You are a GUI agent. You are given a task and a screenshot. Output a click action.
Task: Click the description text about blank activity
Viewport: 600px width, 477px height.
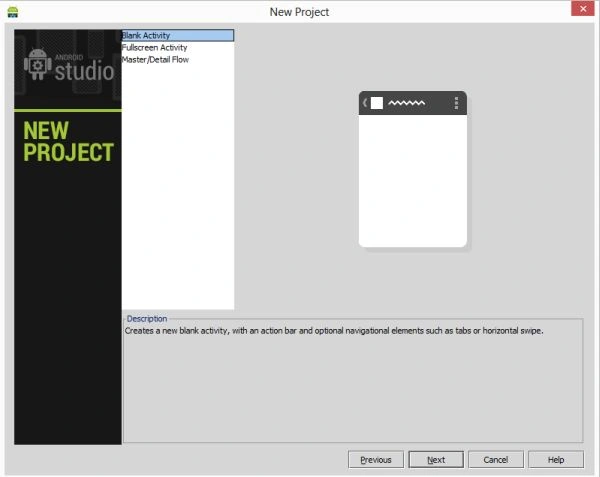coord(334,330)
